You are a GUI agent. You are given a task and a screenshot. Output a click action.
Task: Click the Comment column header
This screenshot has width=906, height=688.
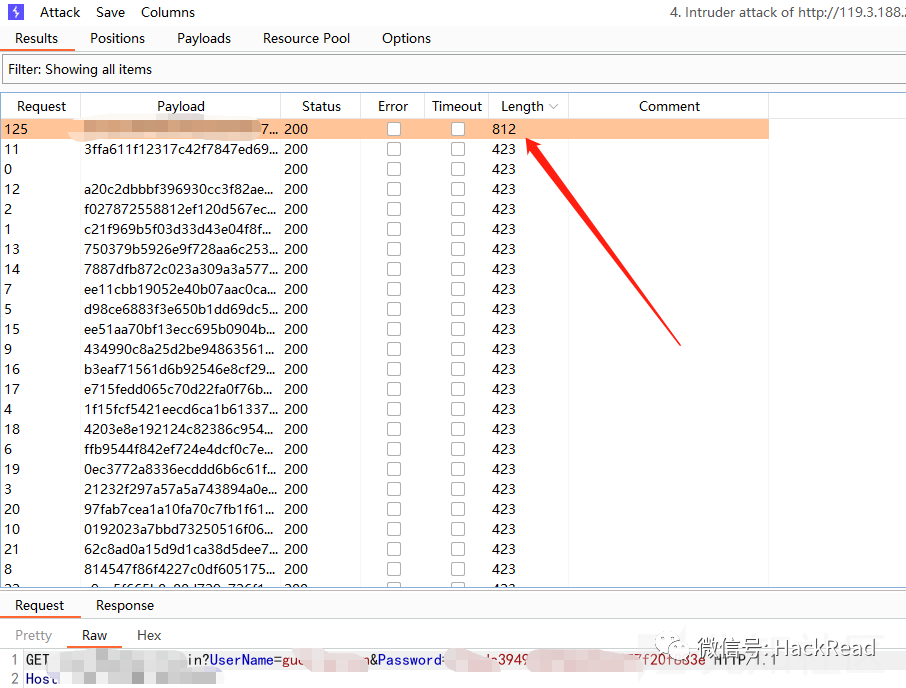pyautogui.click(x=669, y=106)
